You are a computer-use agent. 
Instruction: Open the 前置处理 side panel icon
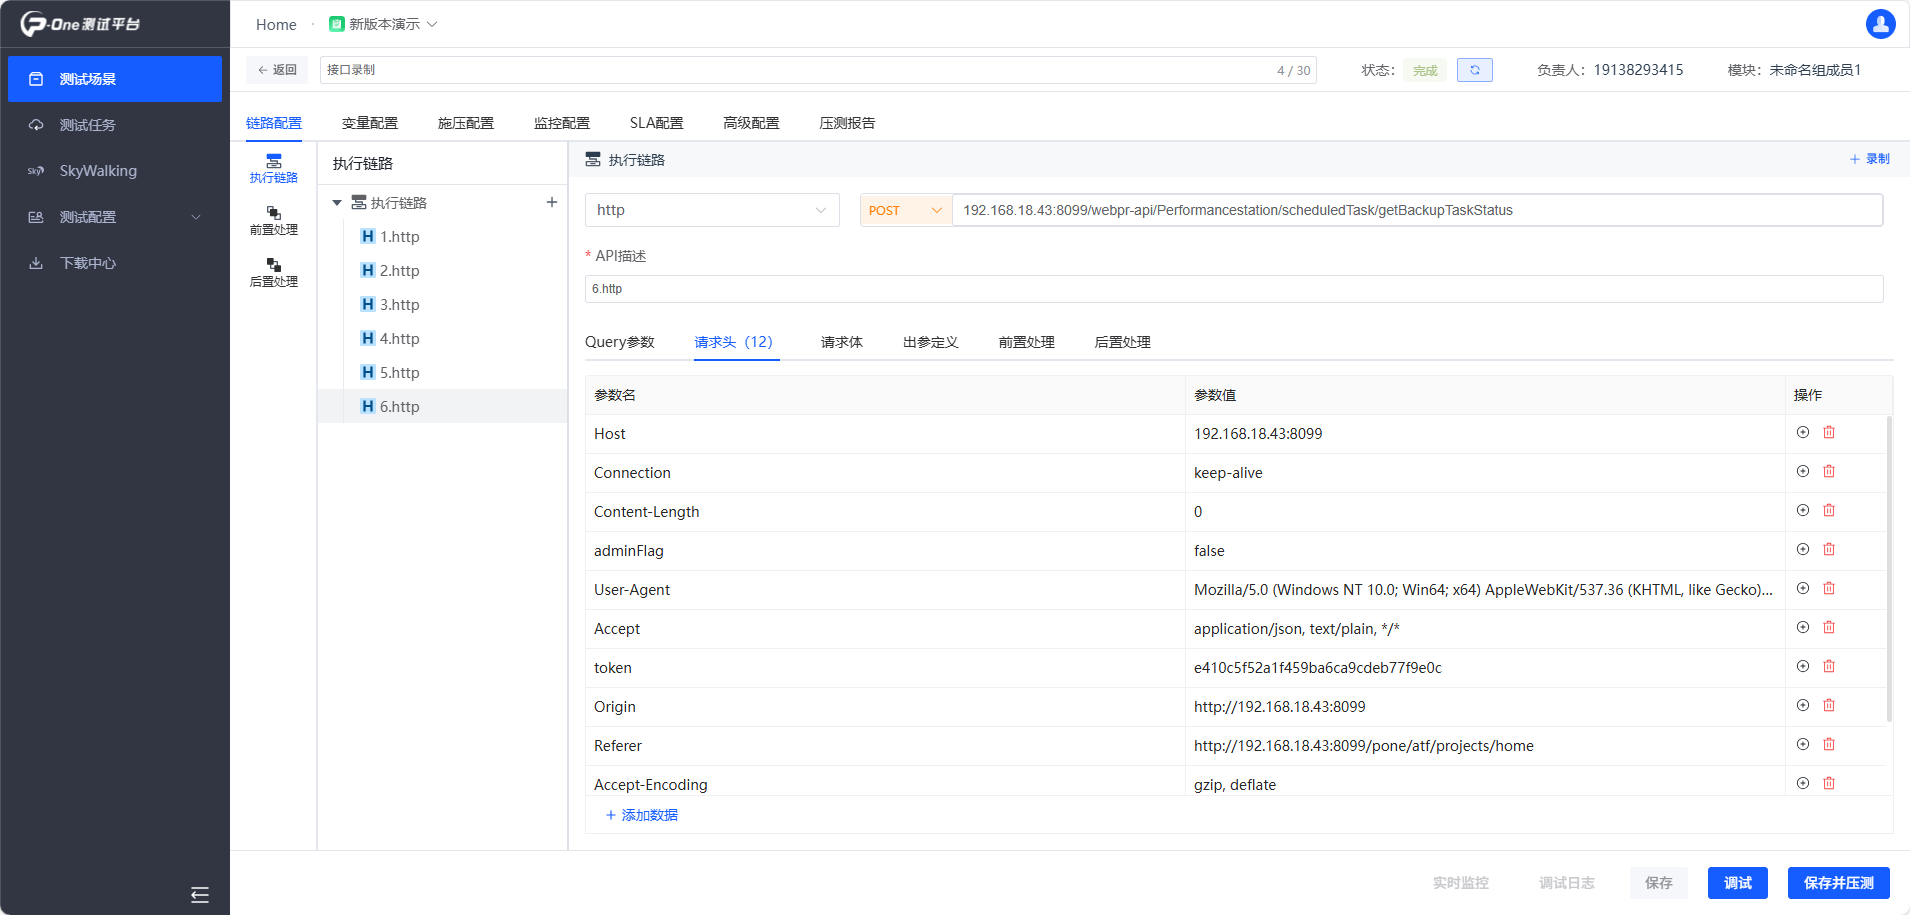pyautogui.click(x=273, y=220)
